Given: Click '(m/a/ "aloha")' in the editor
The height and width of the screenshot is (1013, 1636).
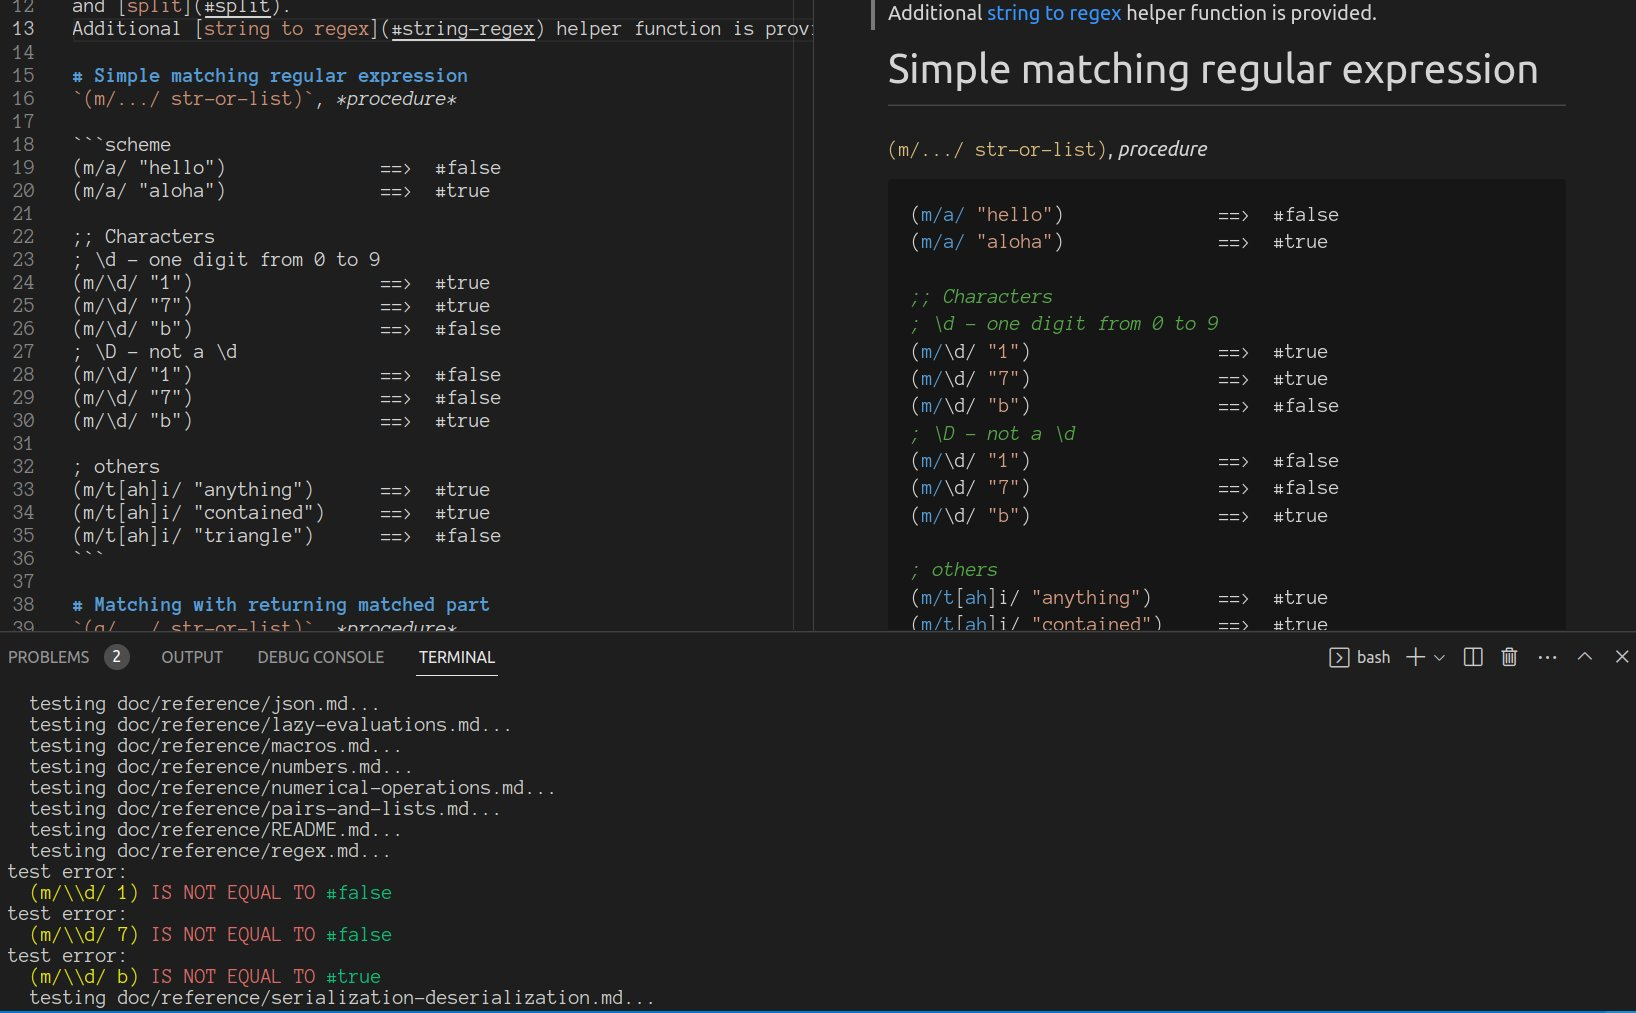Looking at the screenshot, I should [x=149, y=191].
